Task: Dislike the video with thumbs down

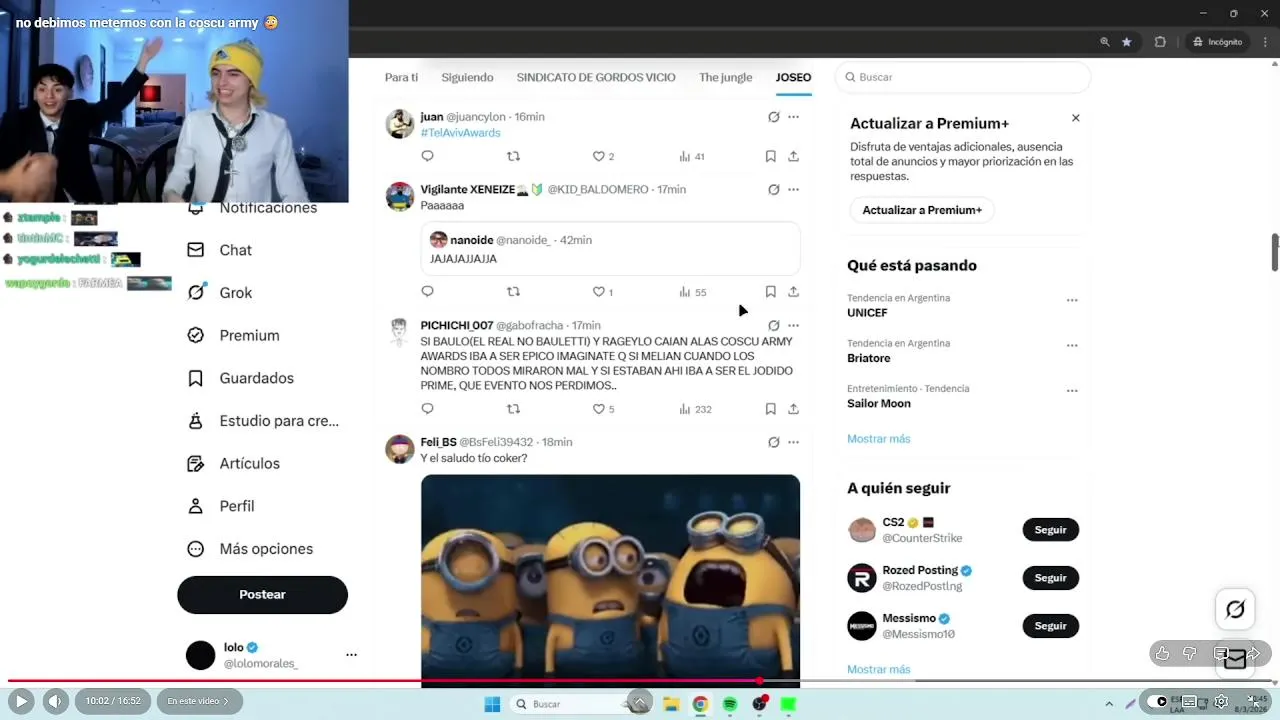Action: [x=1190, y=654]
